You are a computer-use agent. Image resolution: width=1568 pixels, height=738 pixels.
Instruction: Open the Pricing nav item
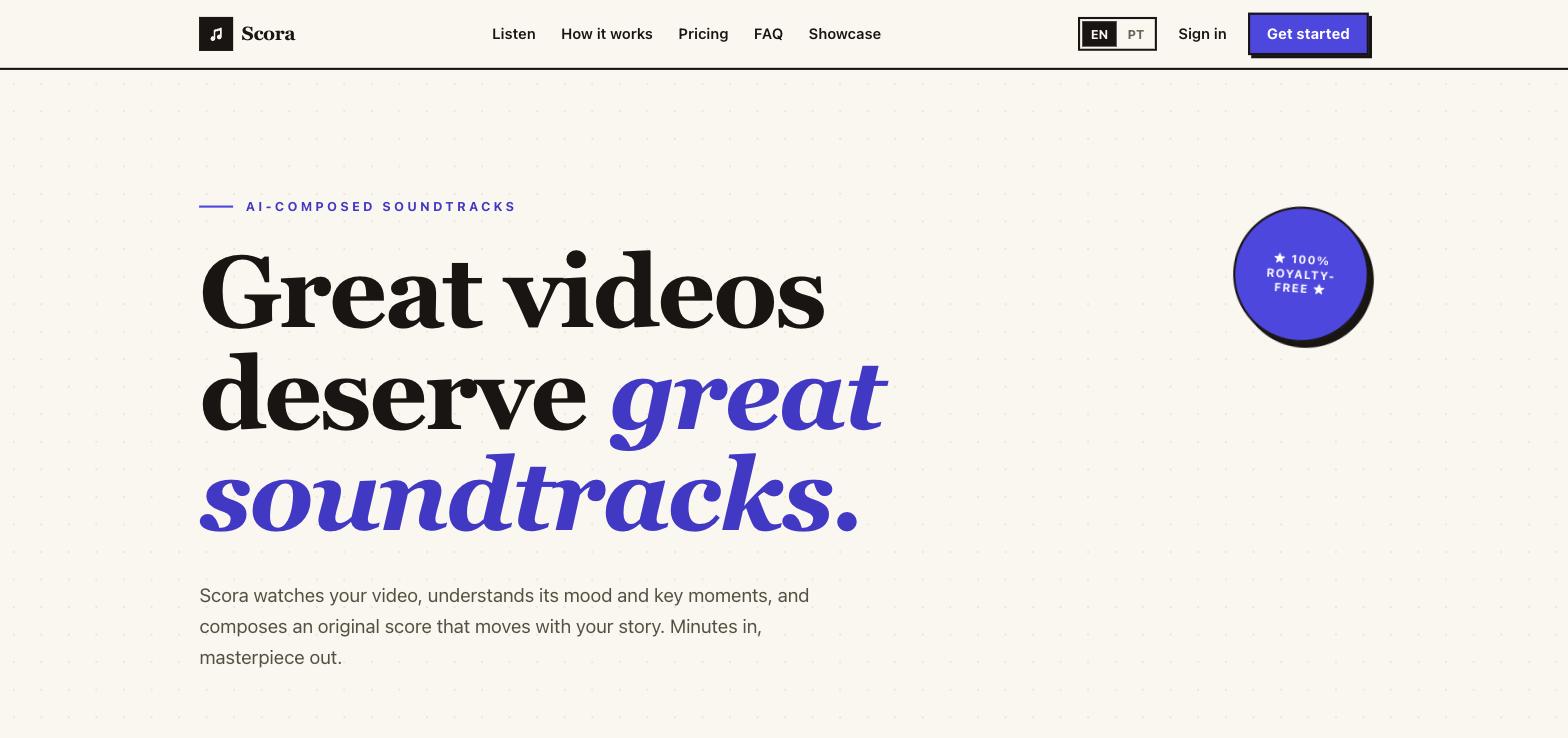pos(703,34)
